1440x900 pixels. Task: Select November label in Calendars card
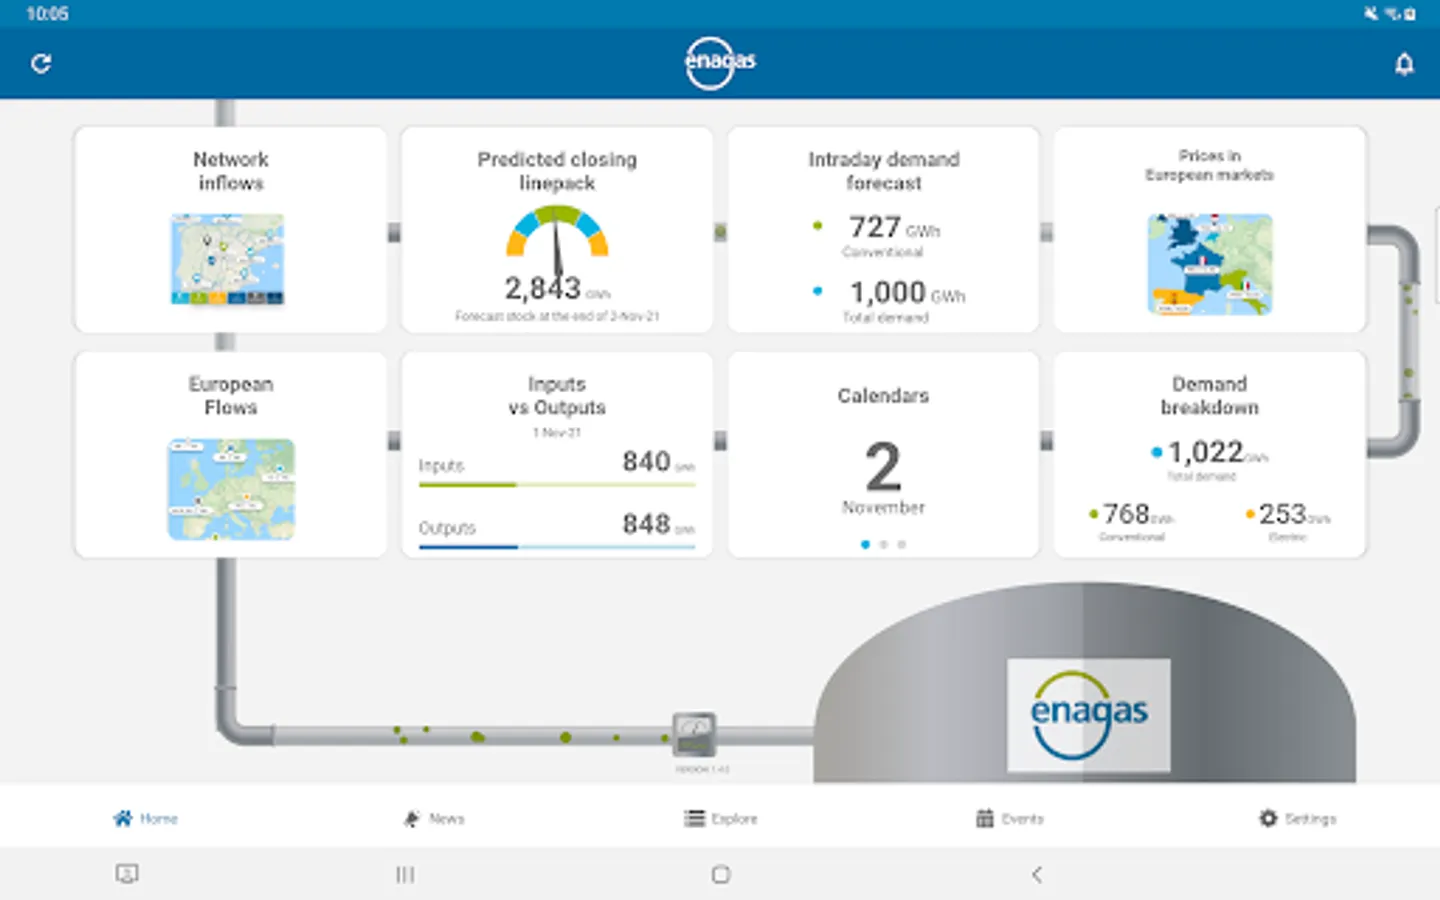pyautogui.click(x=883, y=508)
